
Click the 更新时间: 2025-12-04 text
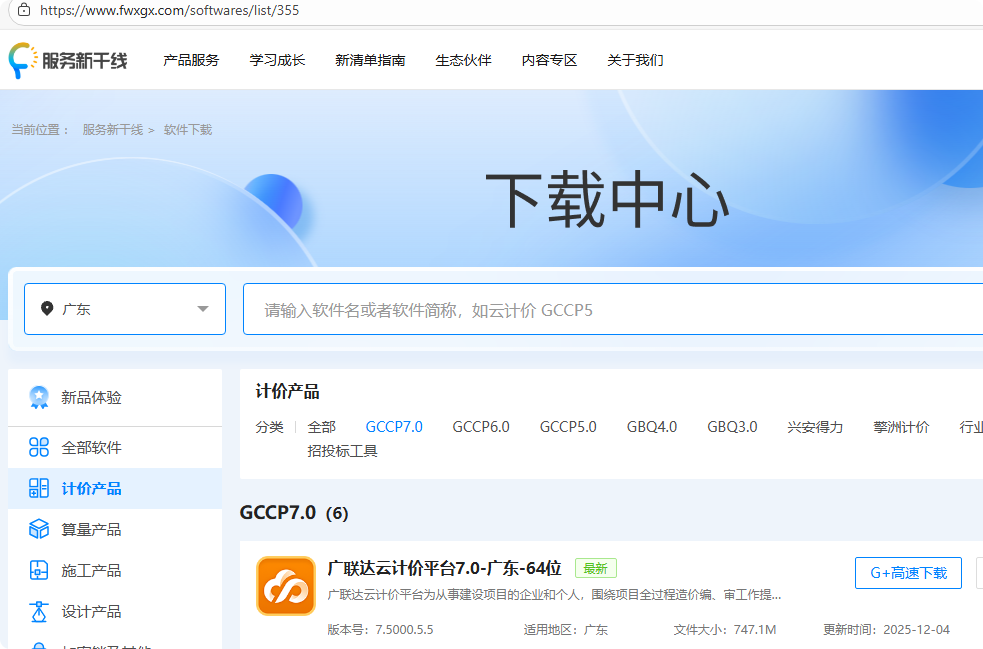coord(886,630)
